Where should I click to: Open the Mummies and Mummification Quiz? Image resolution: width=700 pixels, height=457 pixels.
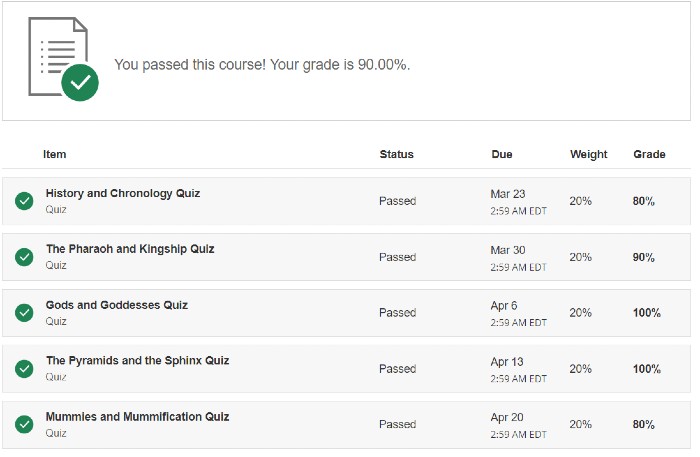pyautogui.click(x=138, y=416)
